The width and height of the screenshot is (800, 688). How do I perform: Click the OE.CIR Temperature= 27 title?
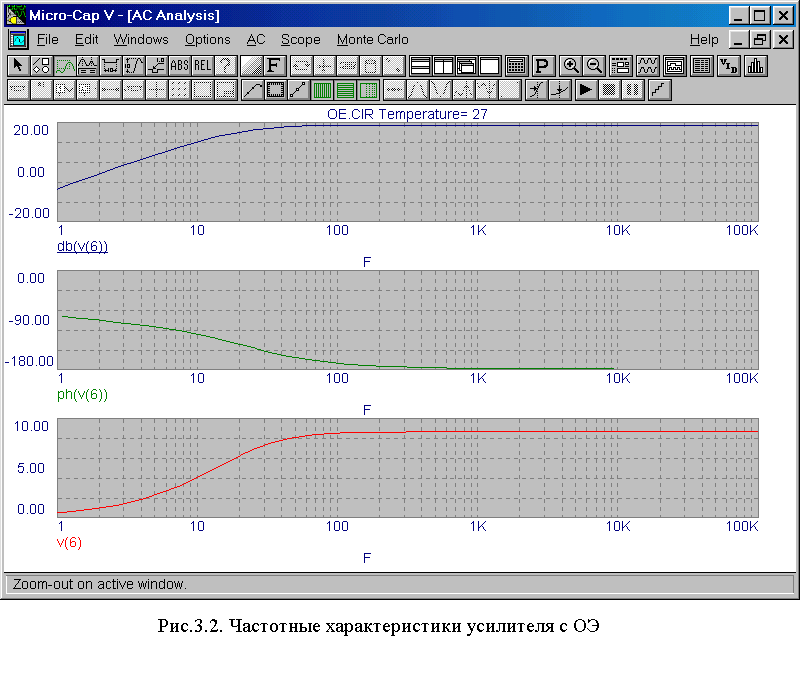click(x=407, y=114)
